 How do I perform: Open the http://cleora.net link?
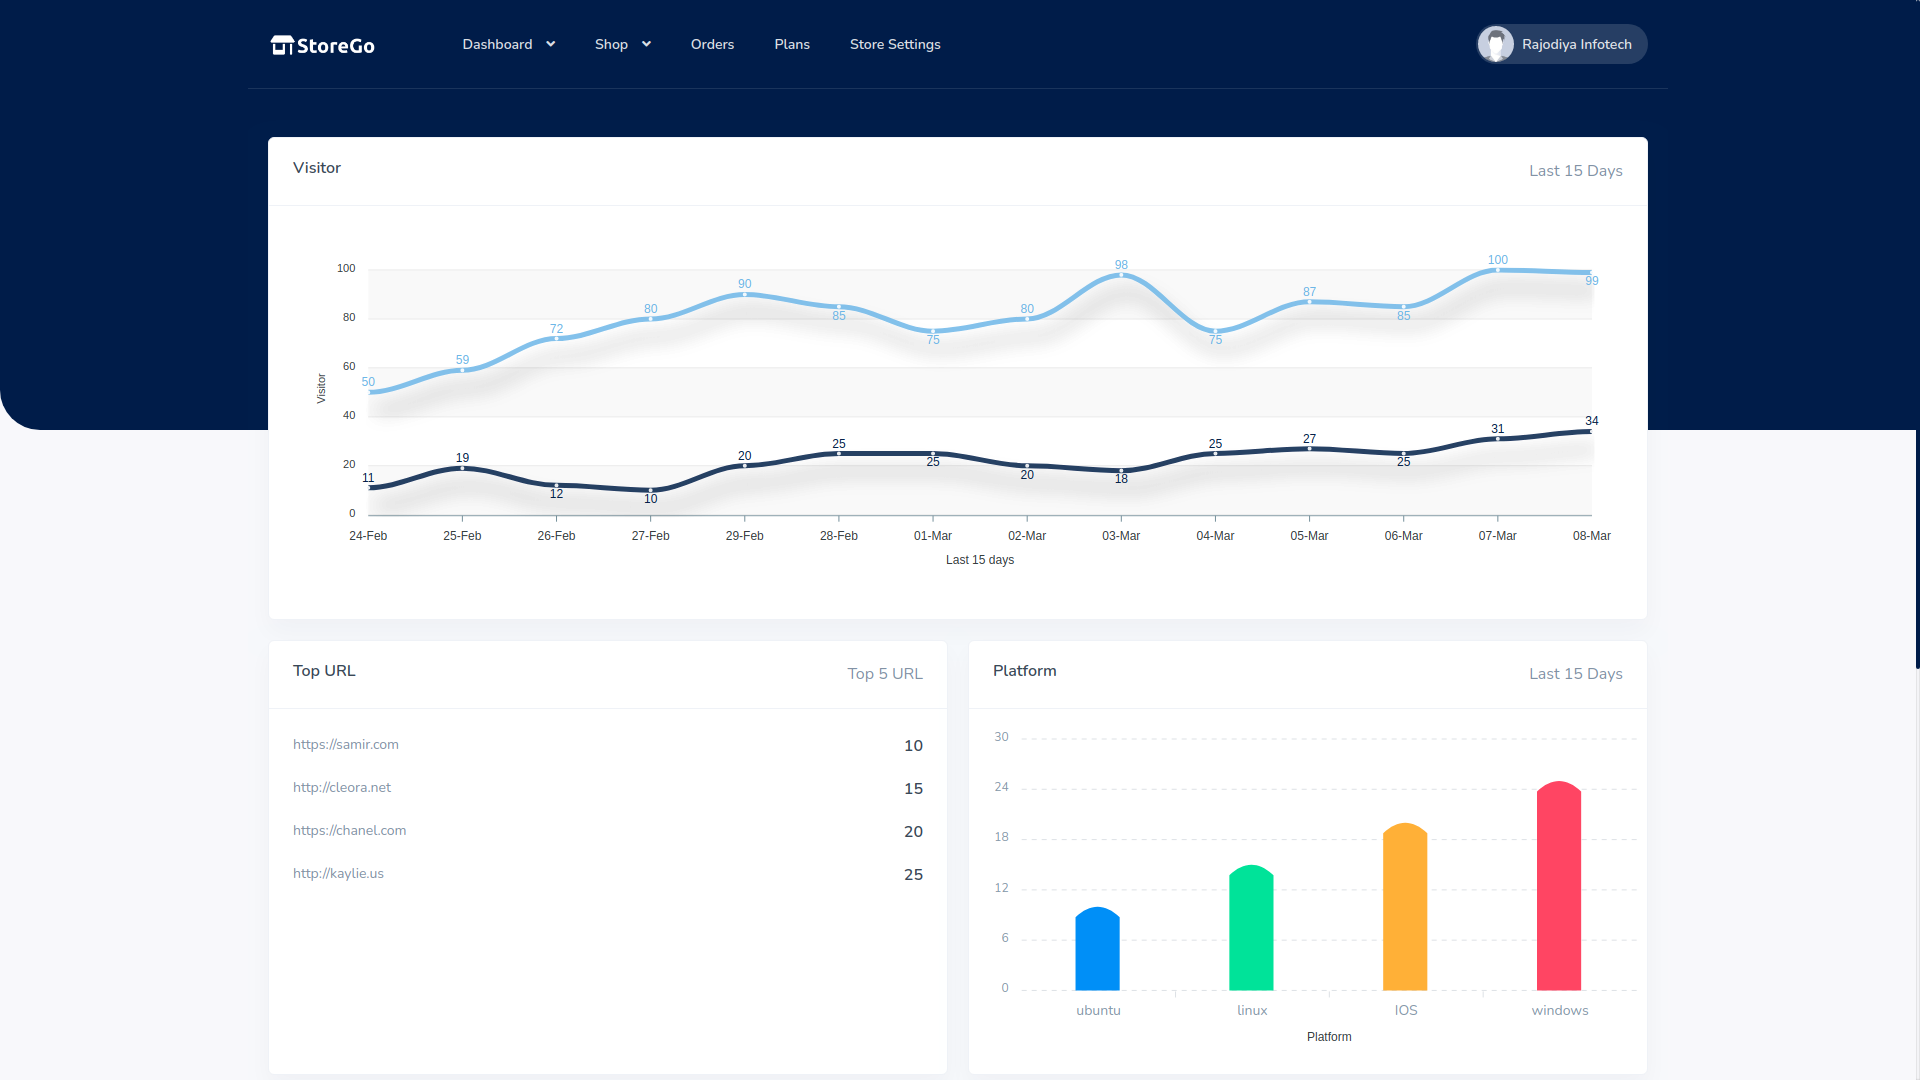(x=342, y=787)
